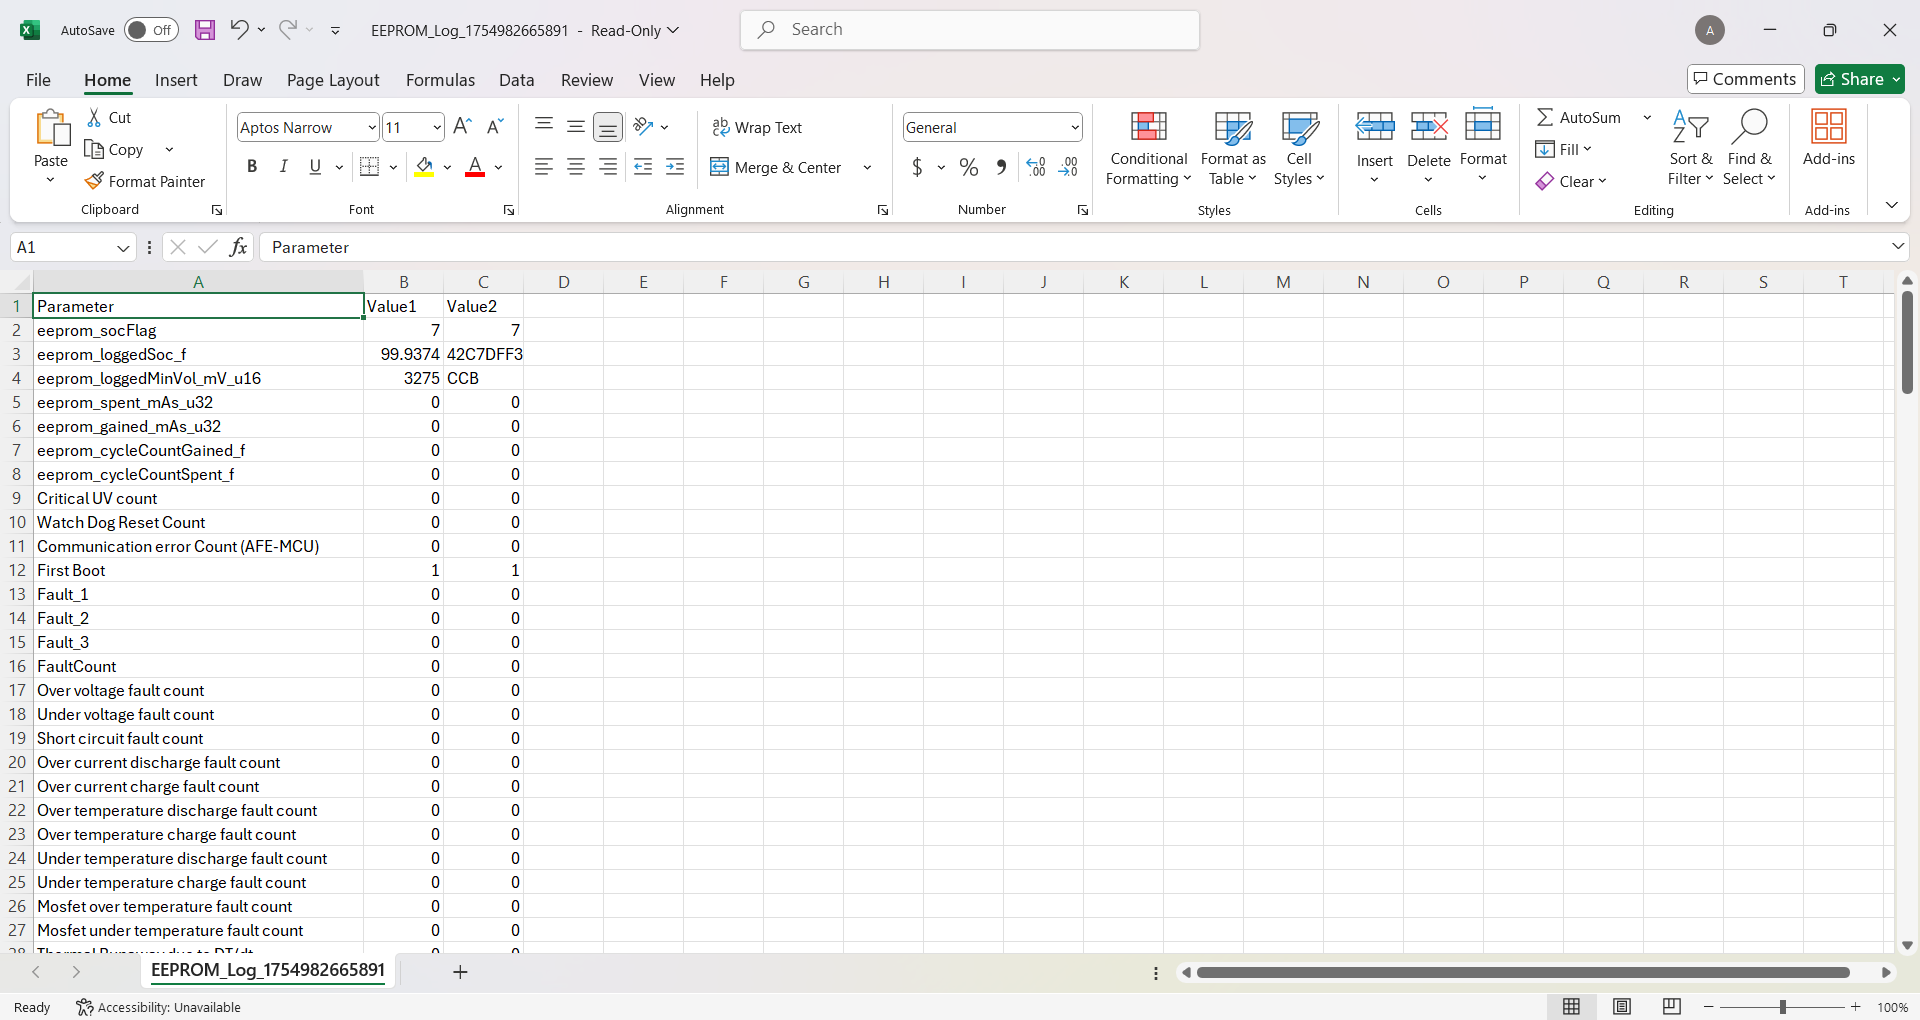Open Conditional Formatting menu
Screen dimensions: 1920x1020
click(1148, 148)
